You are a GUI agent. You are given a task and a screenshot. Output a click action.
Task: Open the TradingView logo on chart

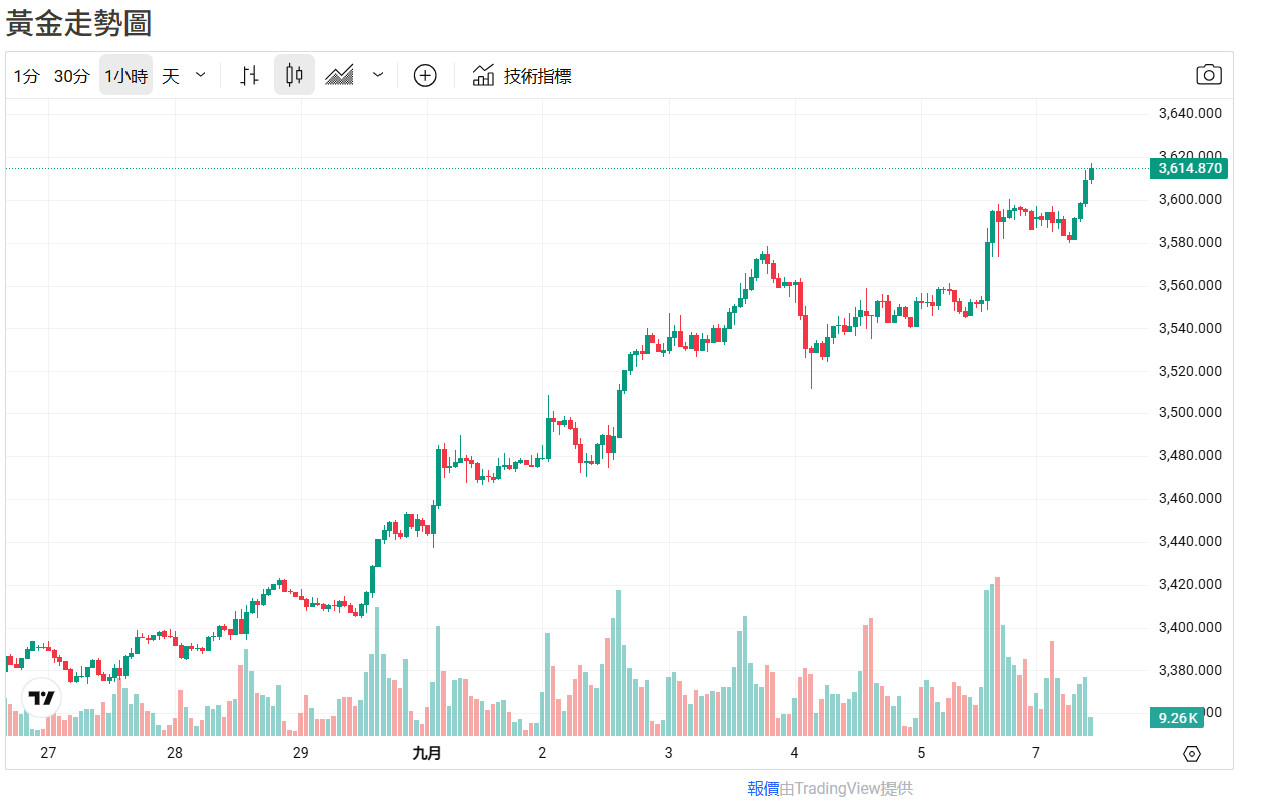[41, 697]
